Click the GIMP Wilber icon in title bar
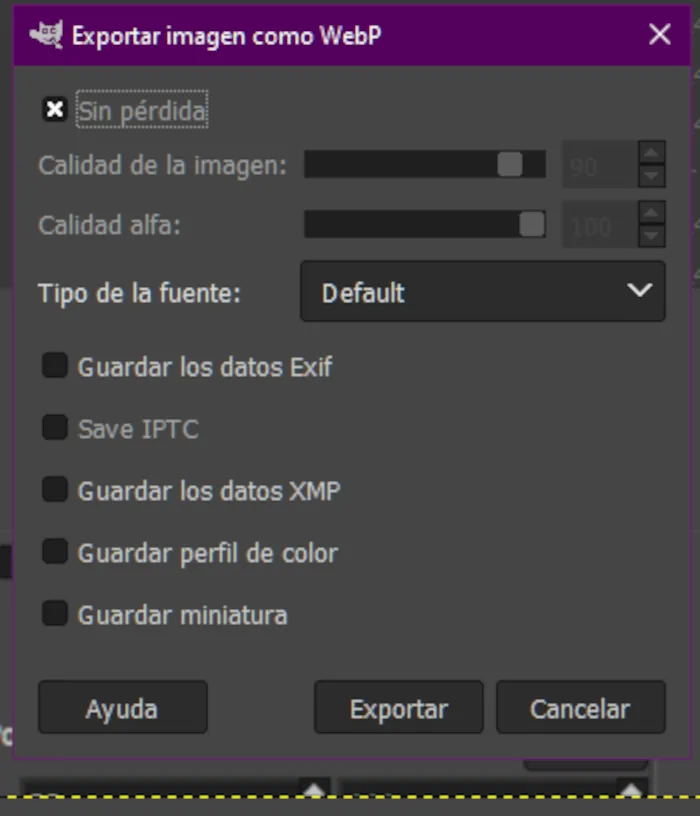 click(46, 35)
